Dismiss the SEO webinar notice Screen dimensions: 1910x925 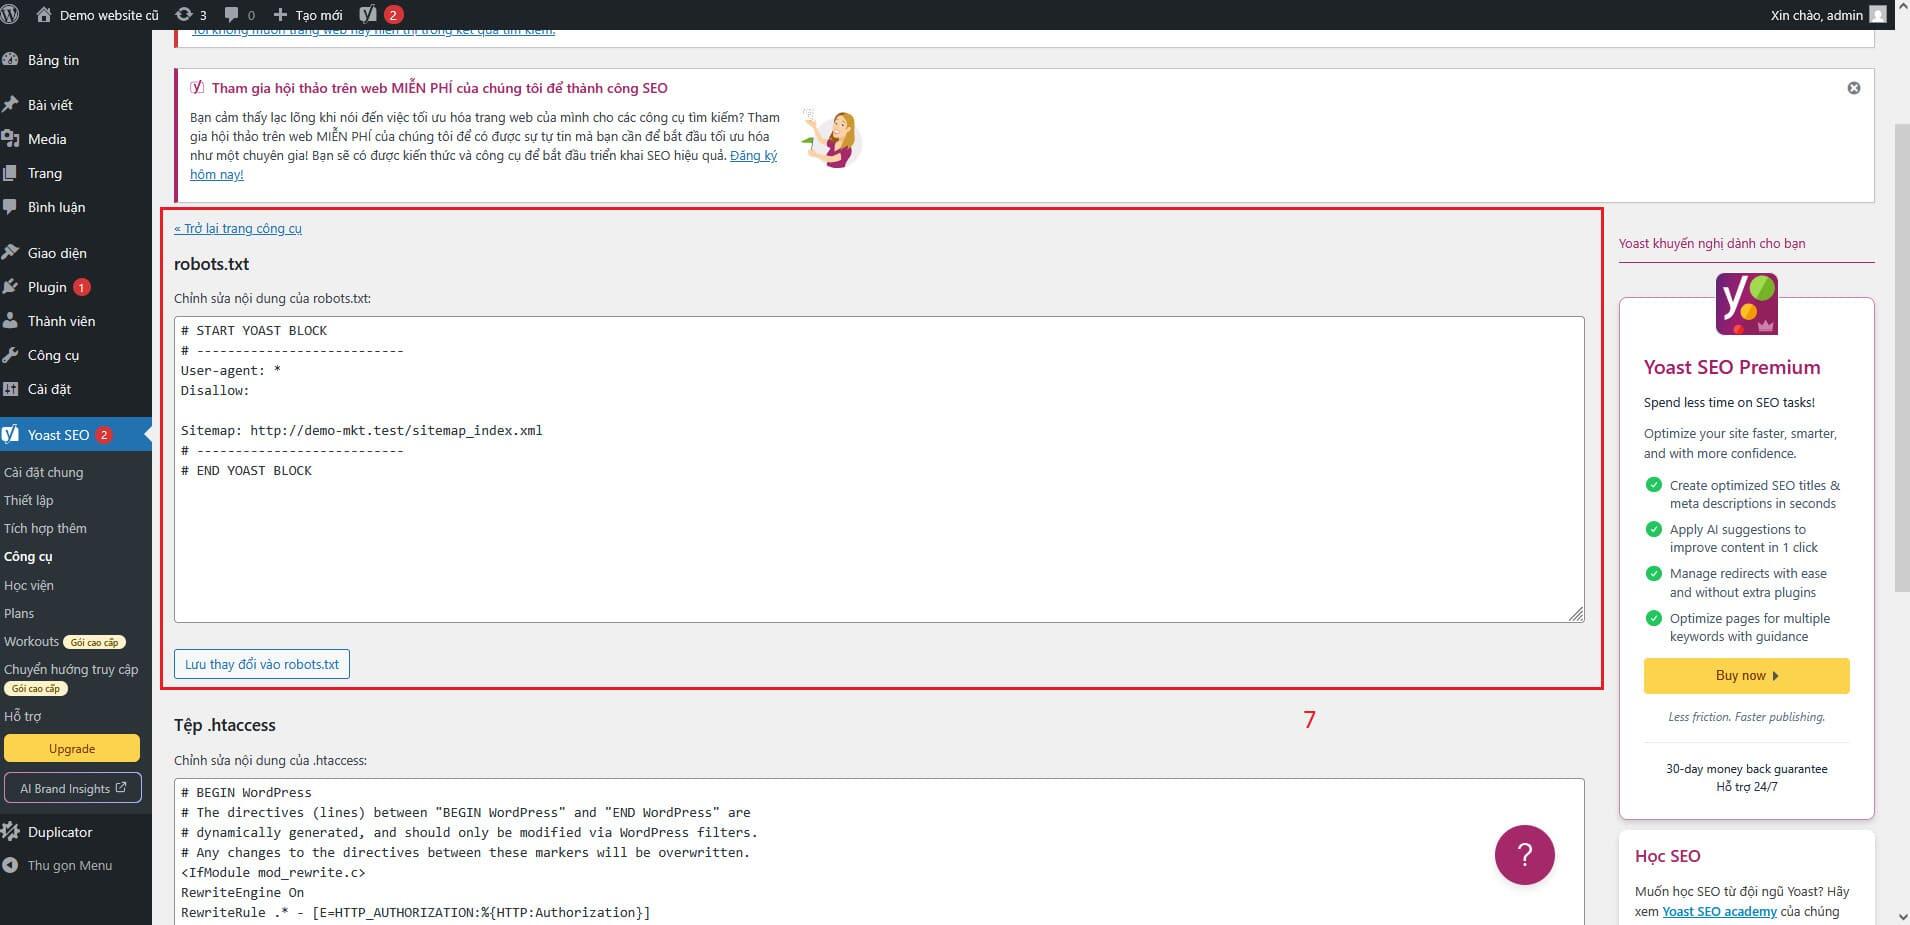1856,87
